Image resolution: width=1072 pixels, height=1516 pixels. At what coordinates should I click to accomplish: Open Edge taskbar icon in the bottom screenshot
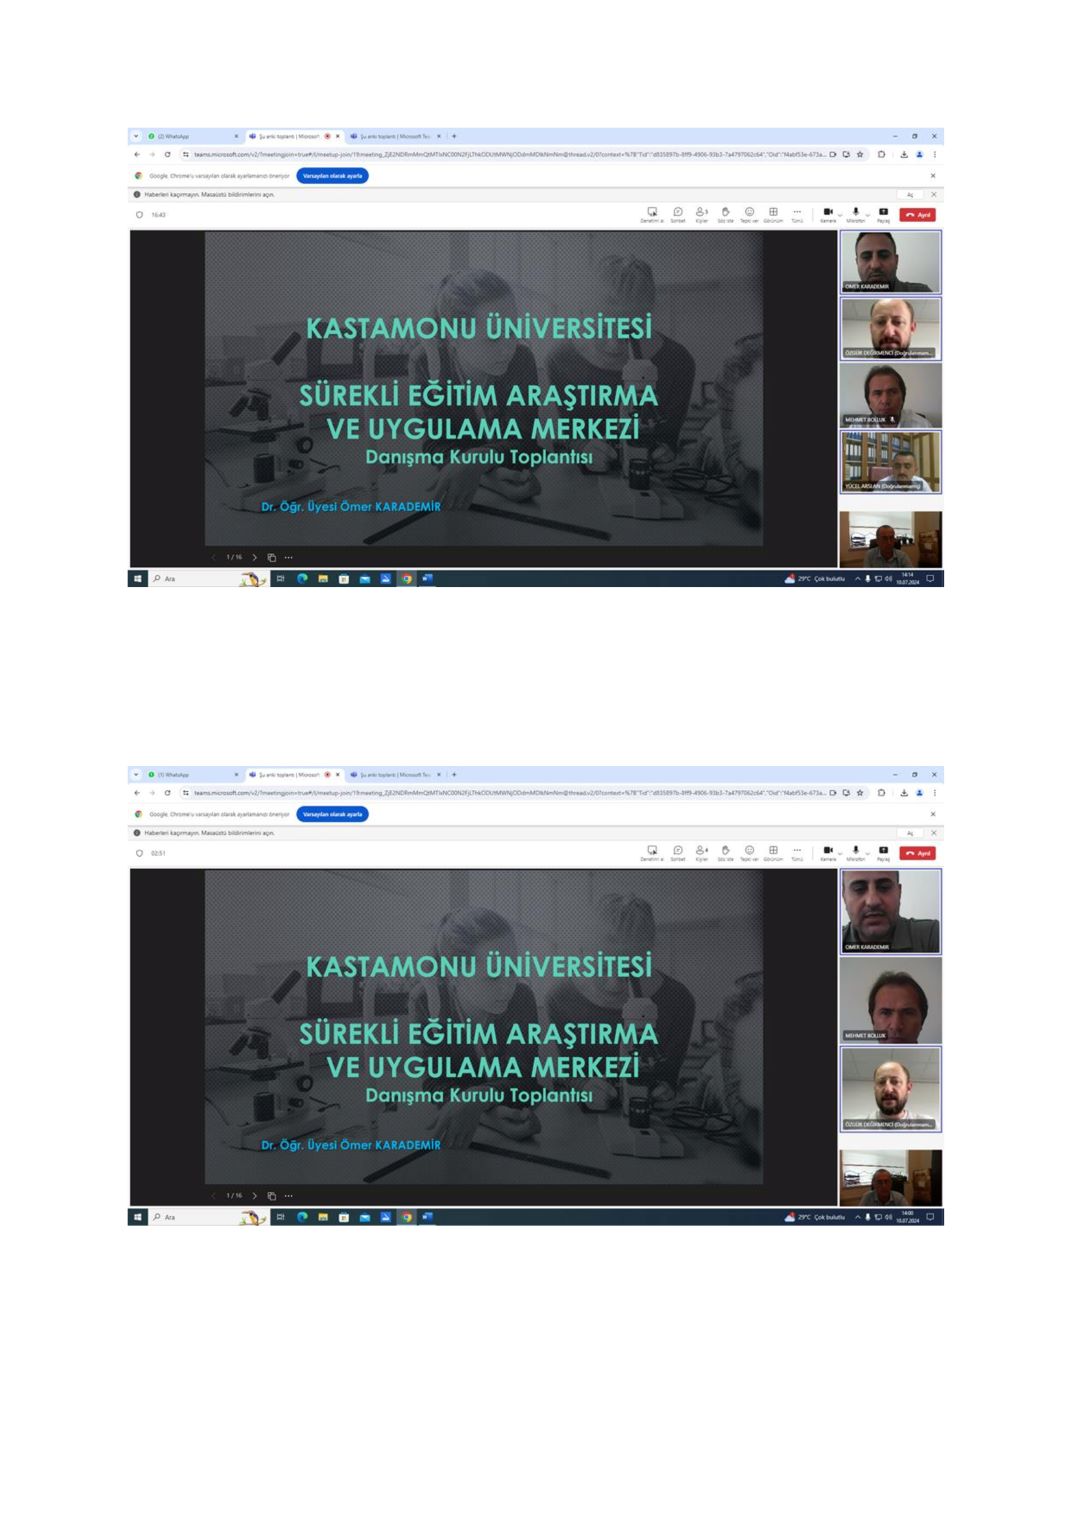coord(301,1217)
